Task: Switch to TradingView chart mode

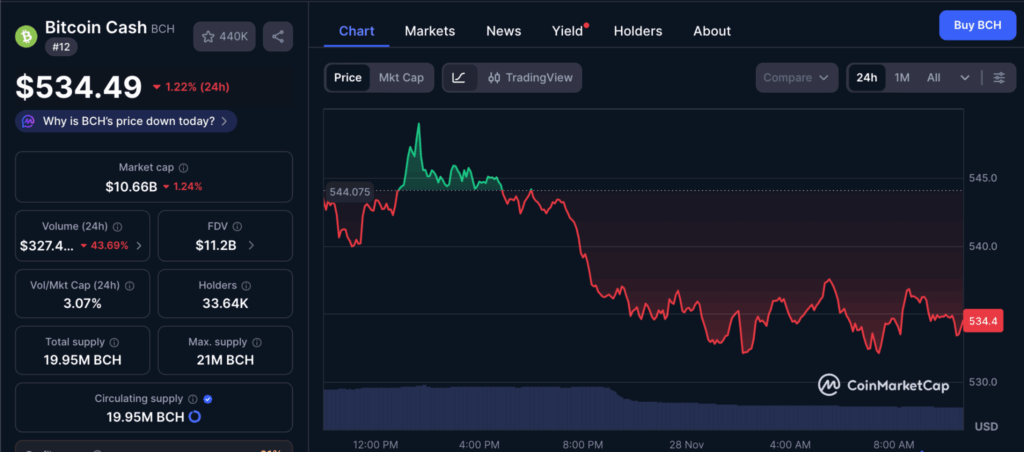Action: point(530,78)
